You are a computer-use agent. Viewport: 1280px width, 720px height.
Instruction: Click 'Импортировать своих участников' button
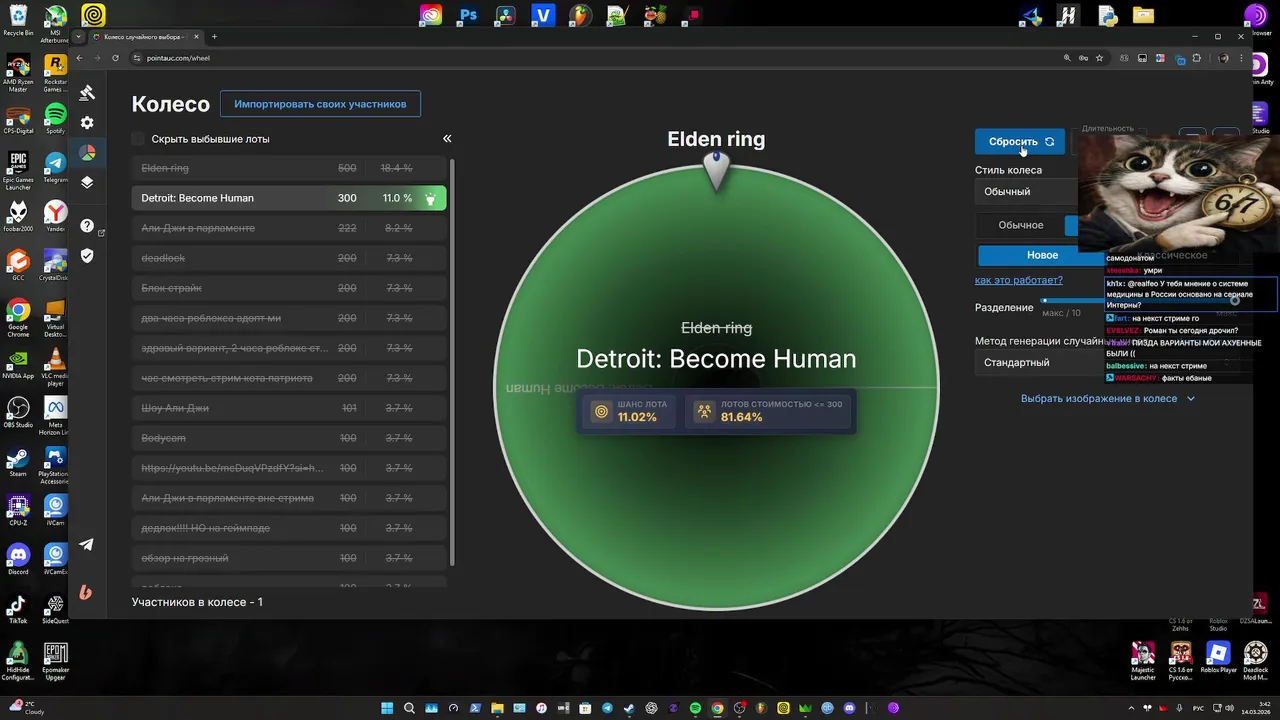320,104
